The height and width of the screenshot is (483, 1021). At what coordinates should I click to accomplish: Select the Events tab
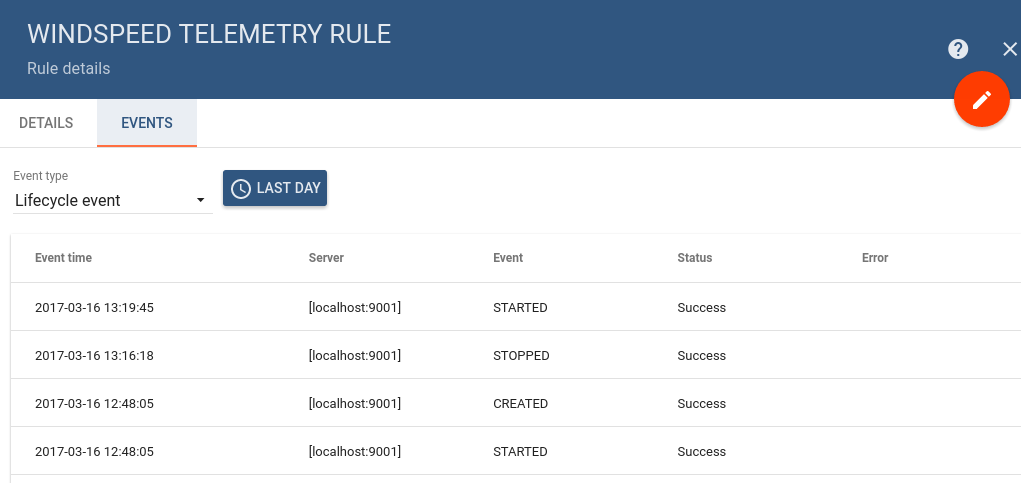tap(147, 123)
